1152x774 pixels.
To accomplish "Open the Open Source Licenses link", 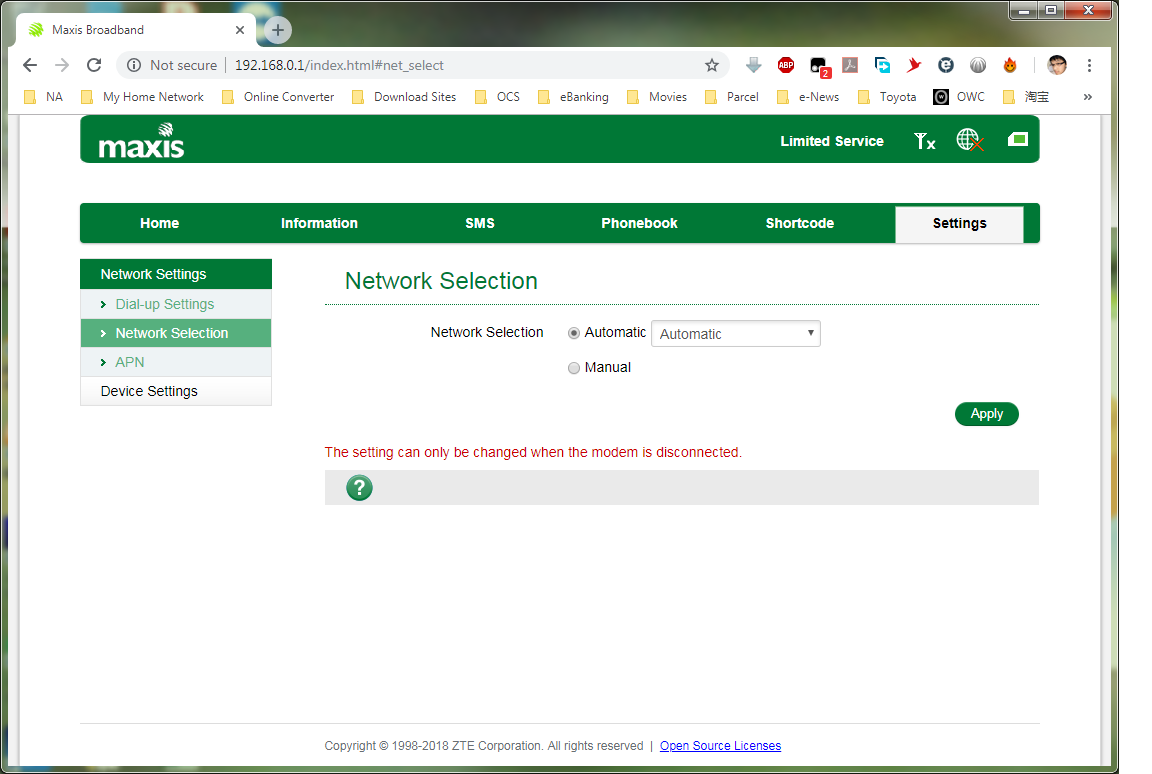I will pos(720,746).
